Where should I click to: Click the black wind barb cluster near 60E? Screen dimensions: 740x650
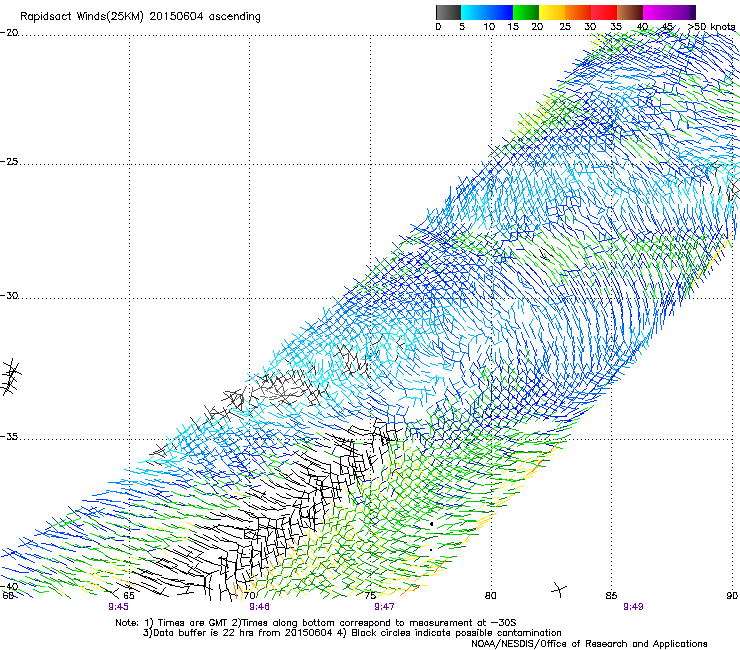click(x=10, y=376)
